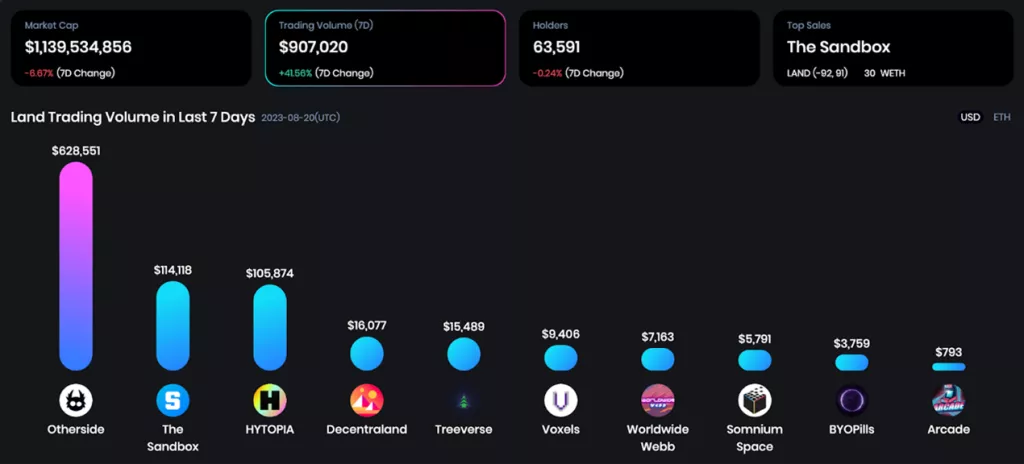This screenshot has width=1024, height=464.
Task: Open the Decentraland logo icon
Action: 367,401
